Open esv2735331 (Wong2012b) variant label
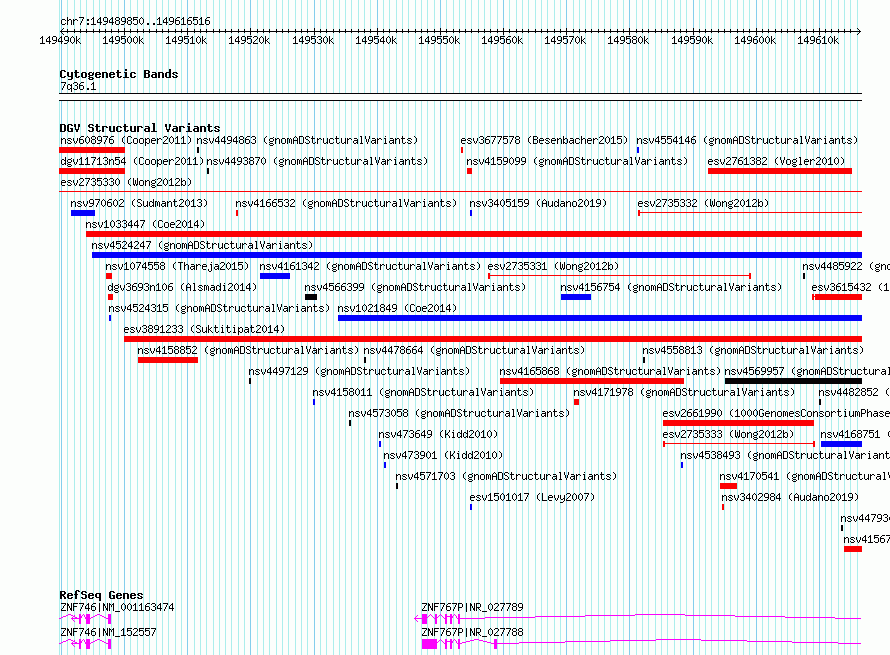This screenshot has height=655, width=890. tap(553, 266)
